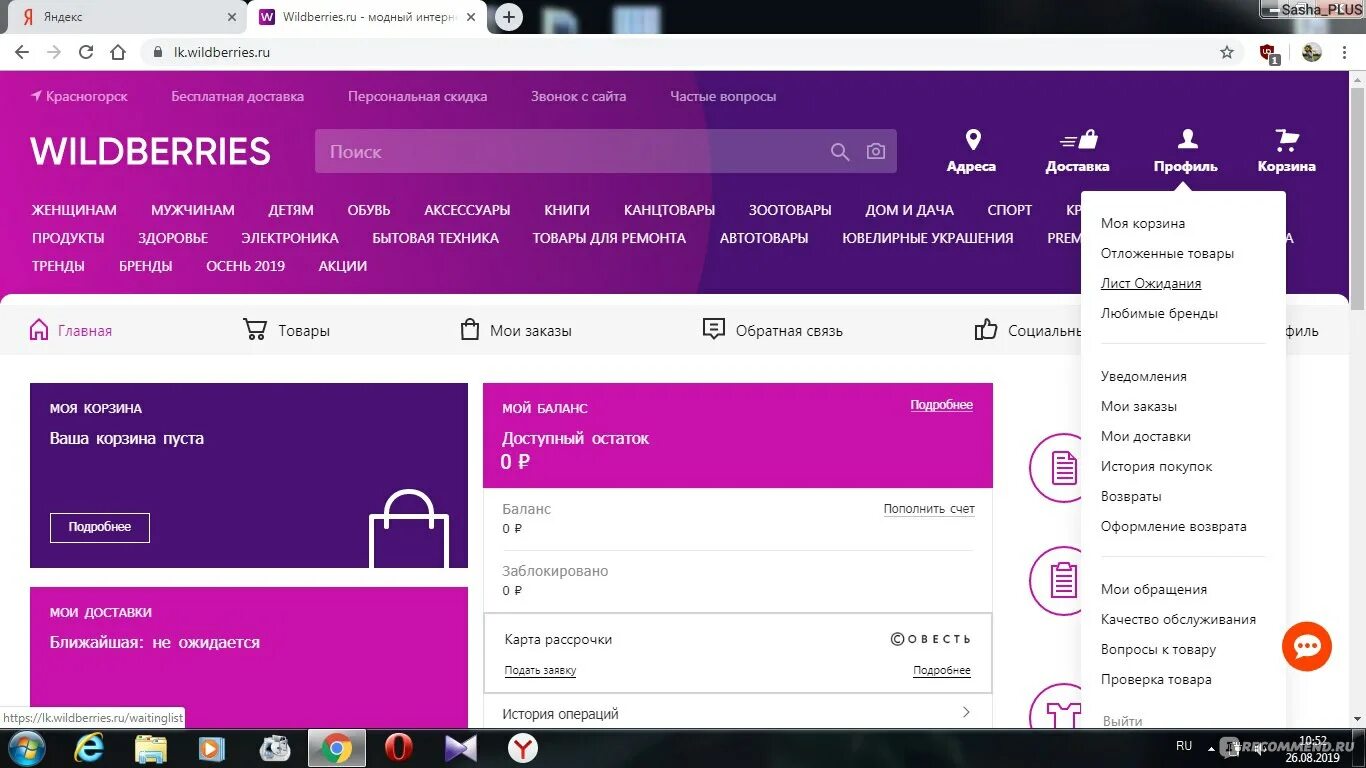
Task: Click the WILDBERRIES logo
Action: coord(150,151)
